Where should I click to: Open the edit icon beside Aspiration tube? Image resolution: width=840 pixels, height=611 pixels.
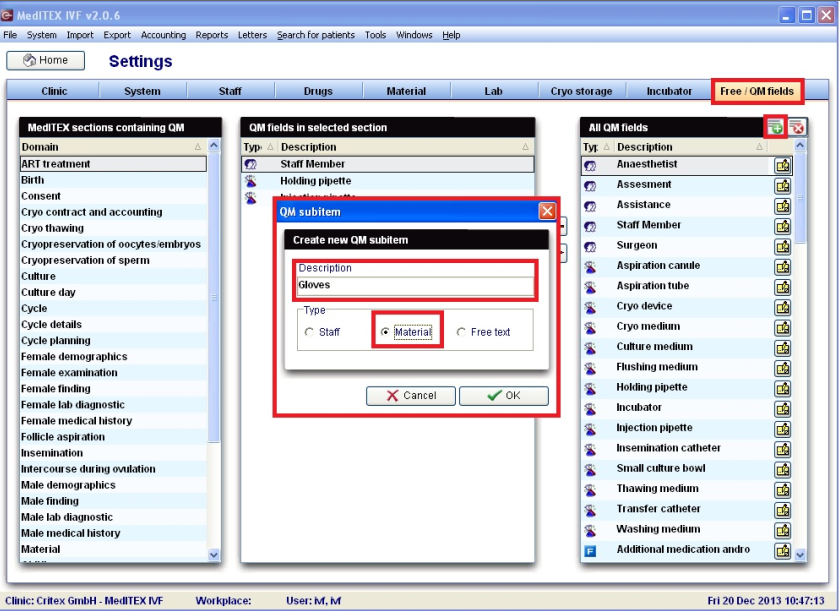[783, 288]
